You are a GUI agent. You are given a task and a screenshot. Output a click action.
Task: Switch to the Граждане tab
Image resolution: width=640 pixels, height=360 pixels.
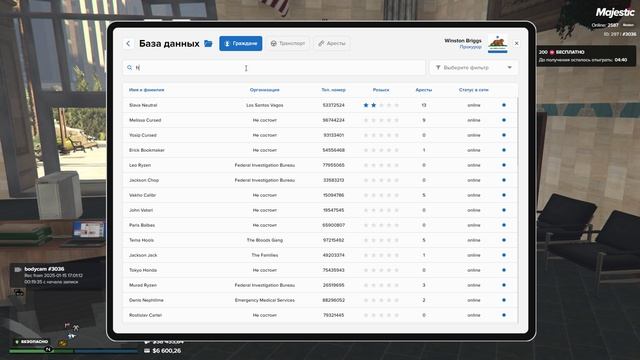(x=241, y=43)
